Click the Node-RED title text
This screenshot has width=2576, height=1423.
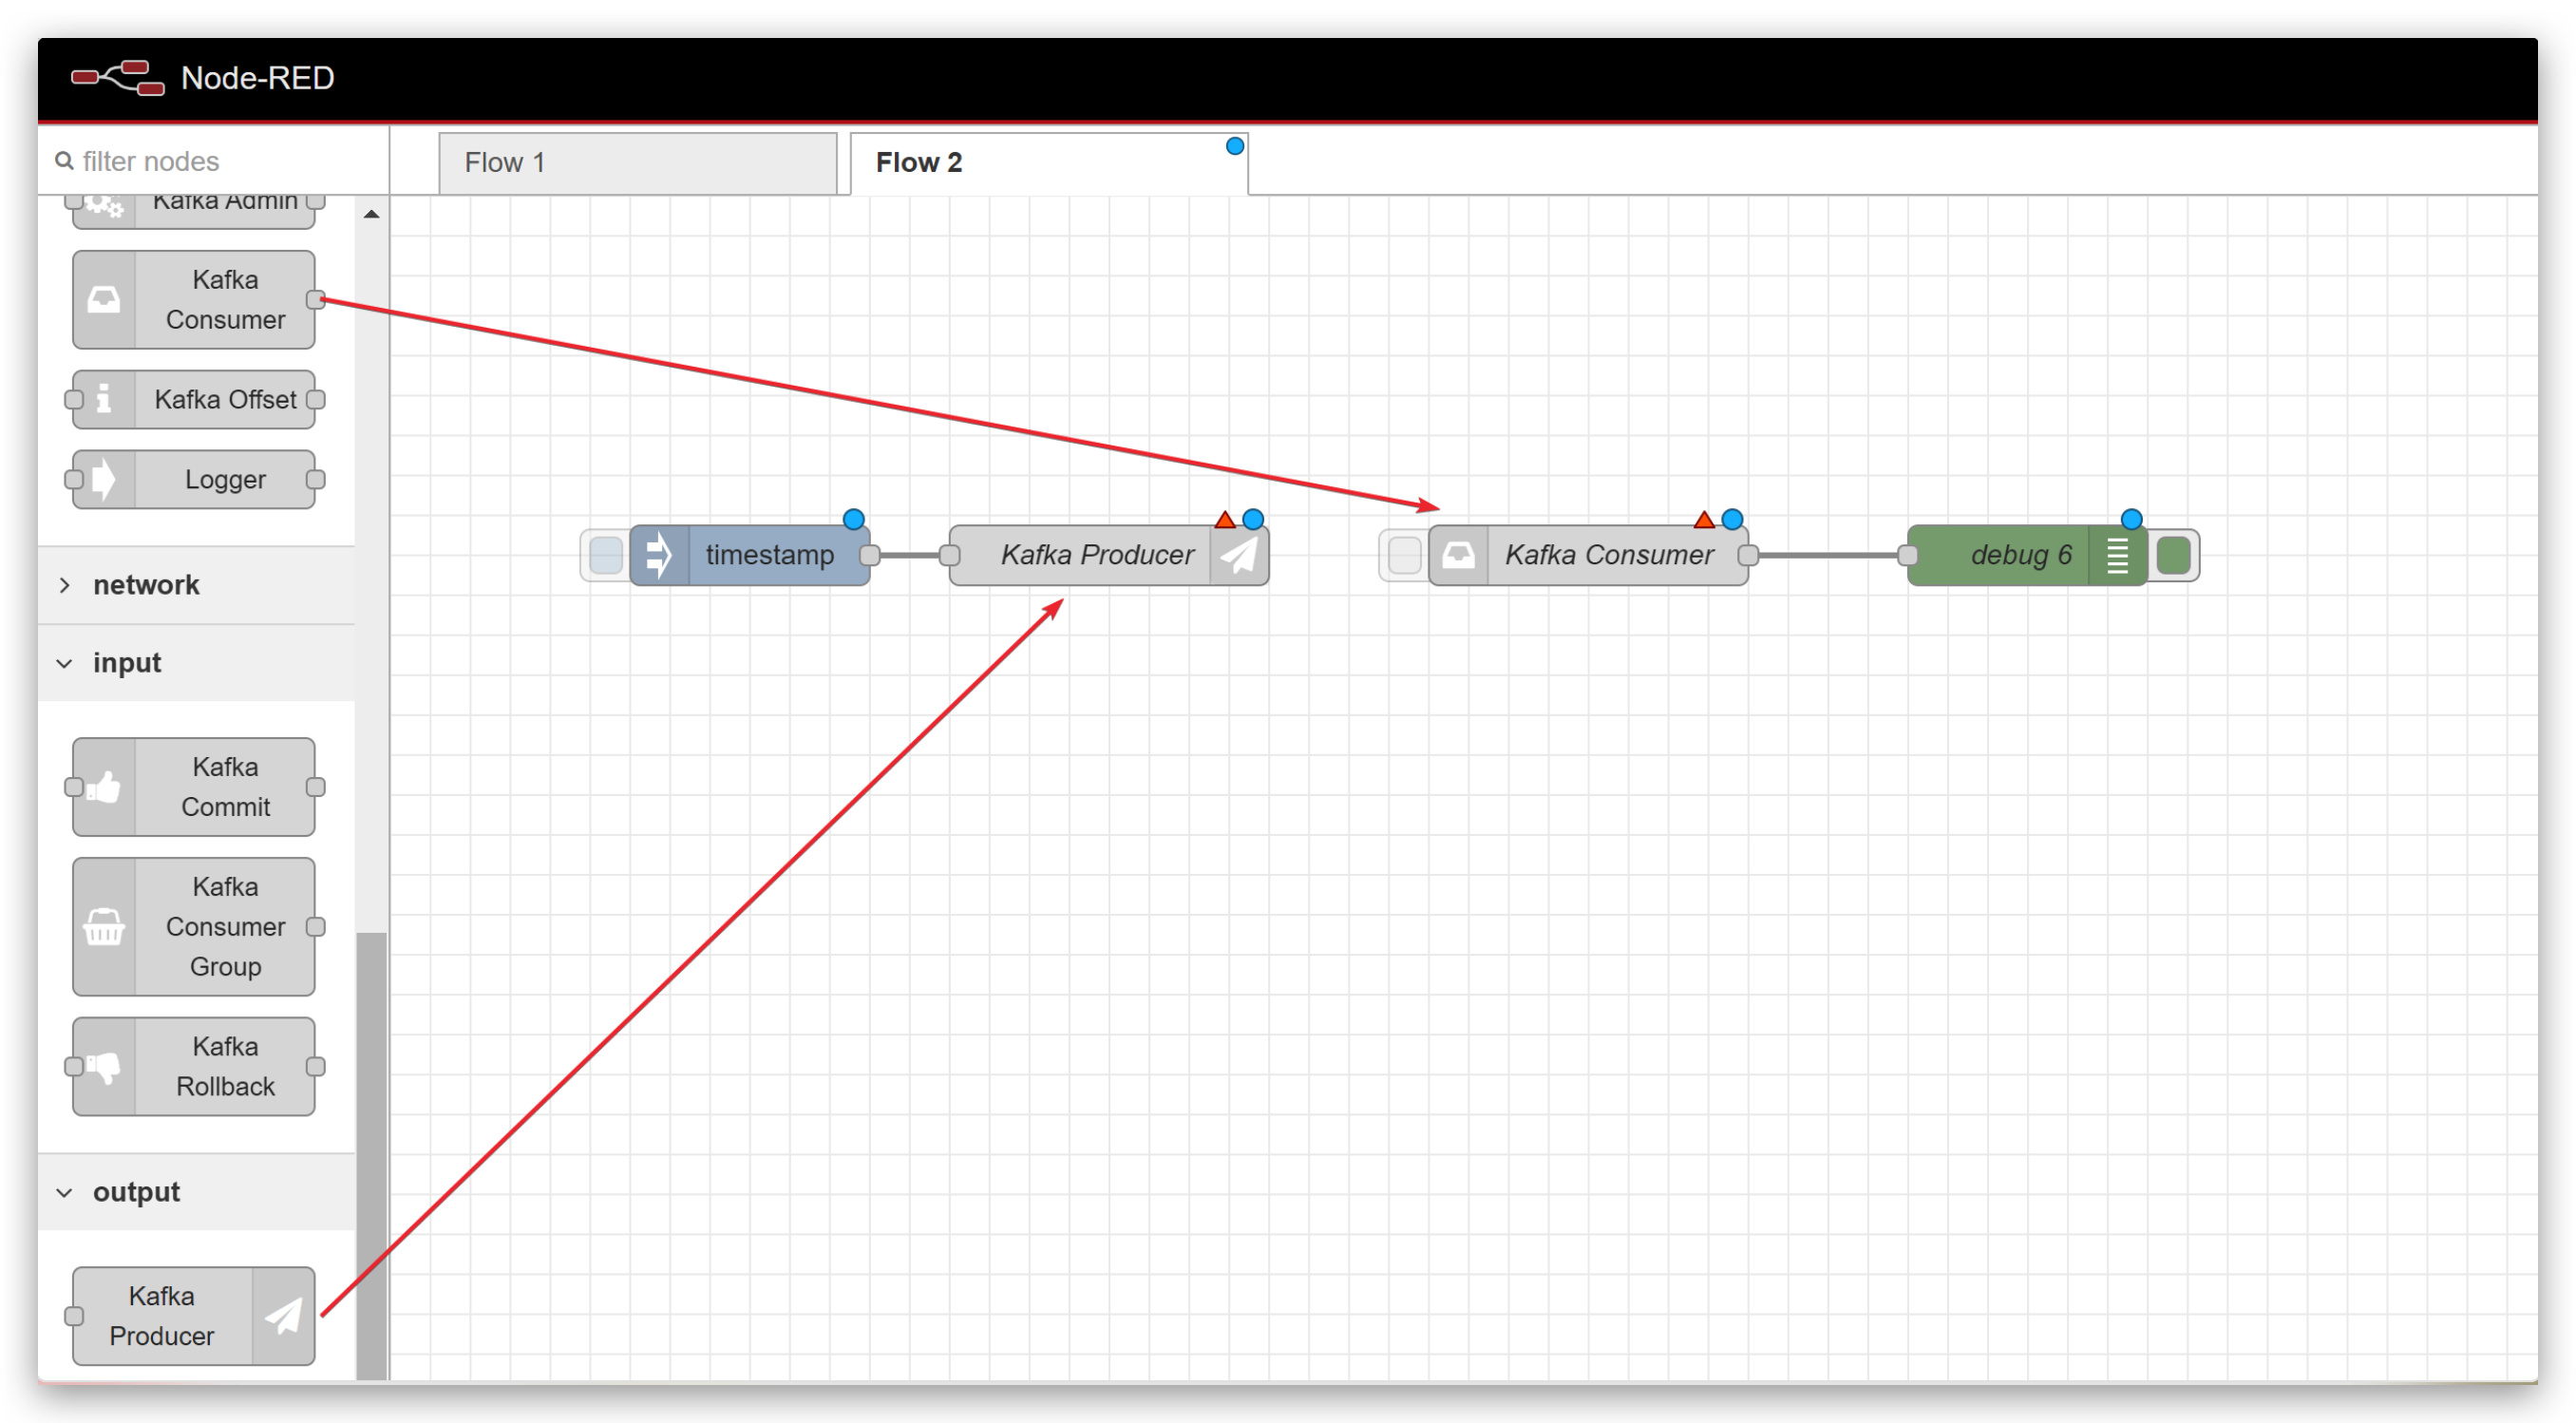[x=257, y=78]
